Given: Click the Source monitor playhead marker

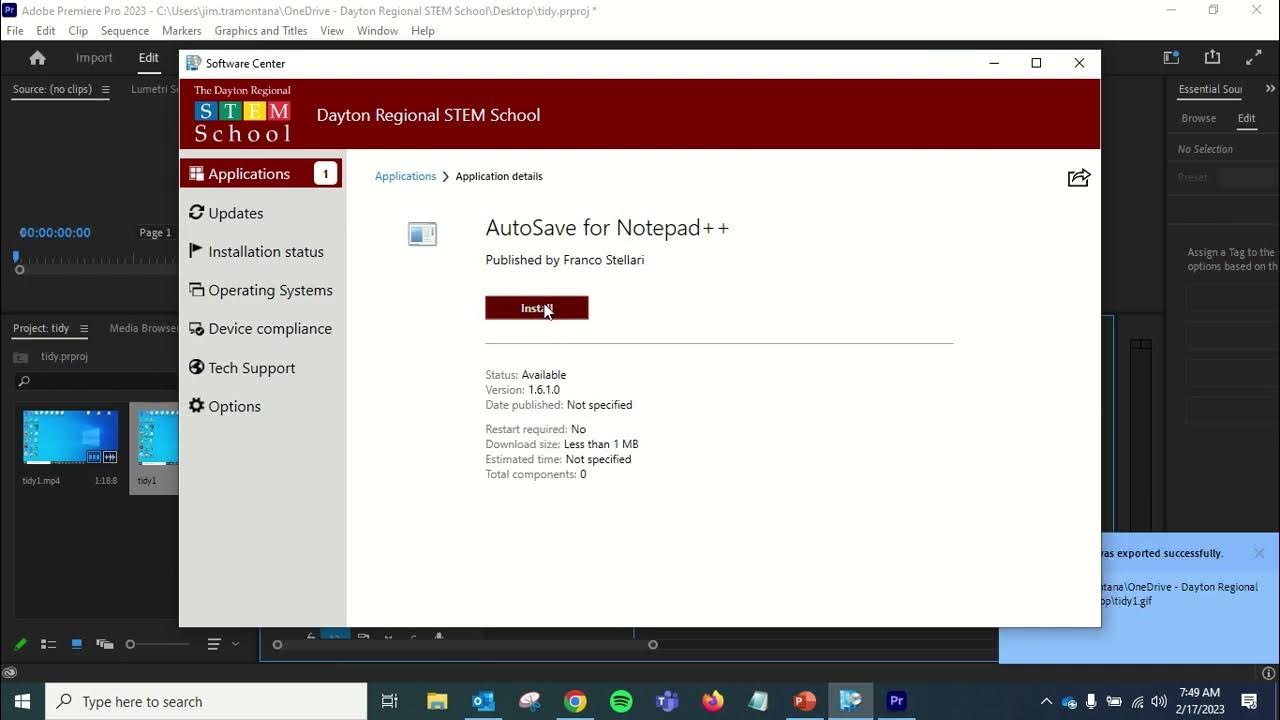Looking at the screenshot, I should click(17, 258).
